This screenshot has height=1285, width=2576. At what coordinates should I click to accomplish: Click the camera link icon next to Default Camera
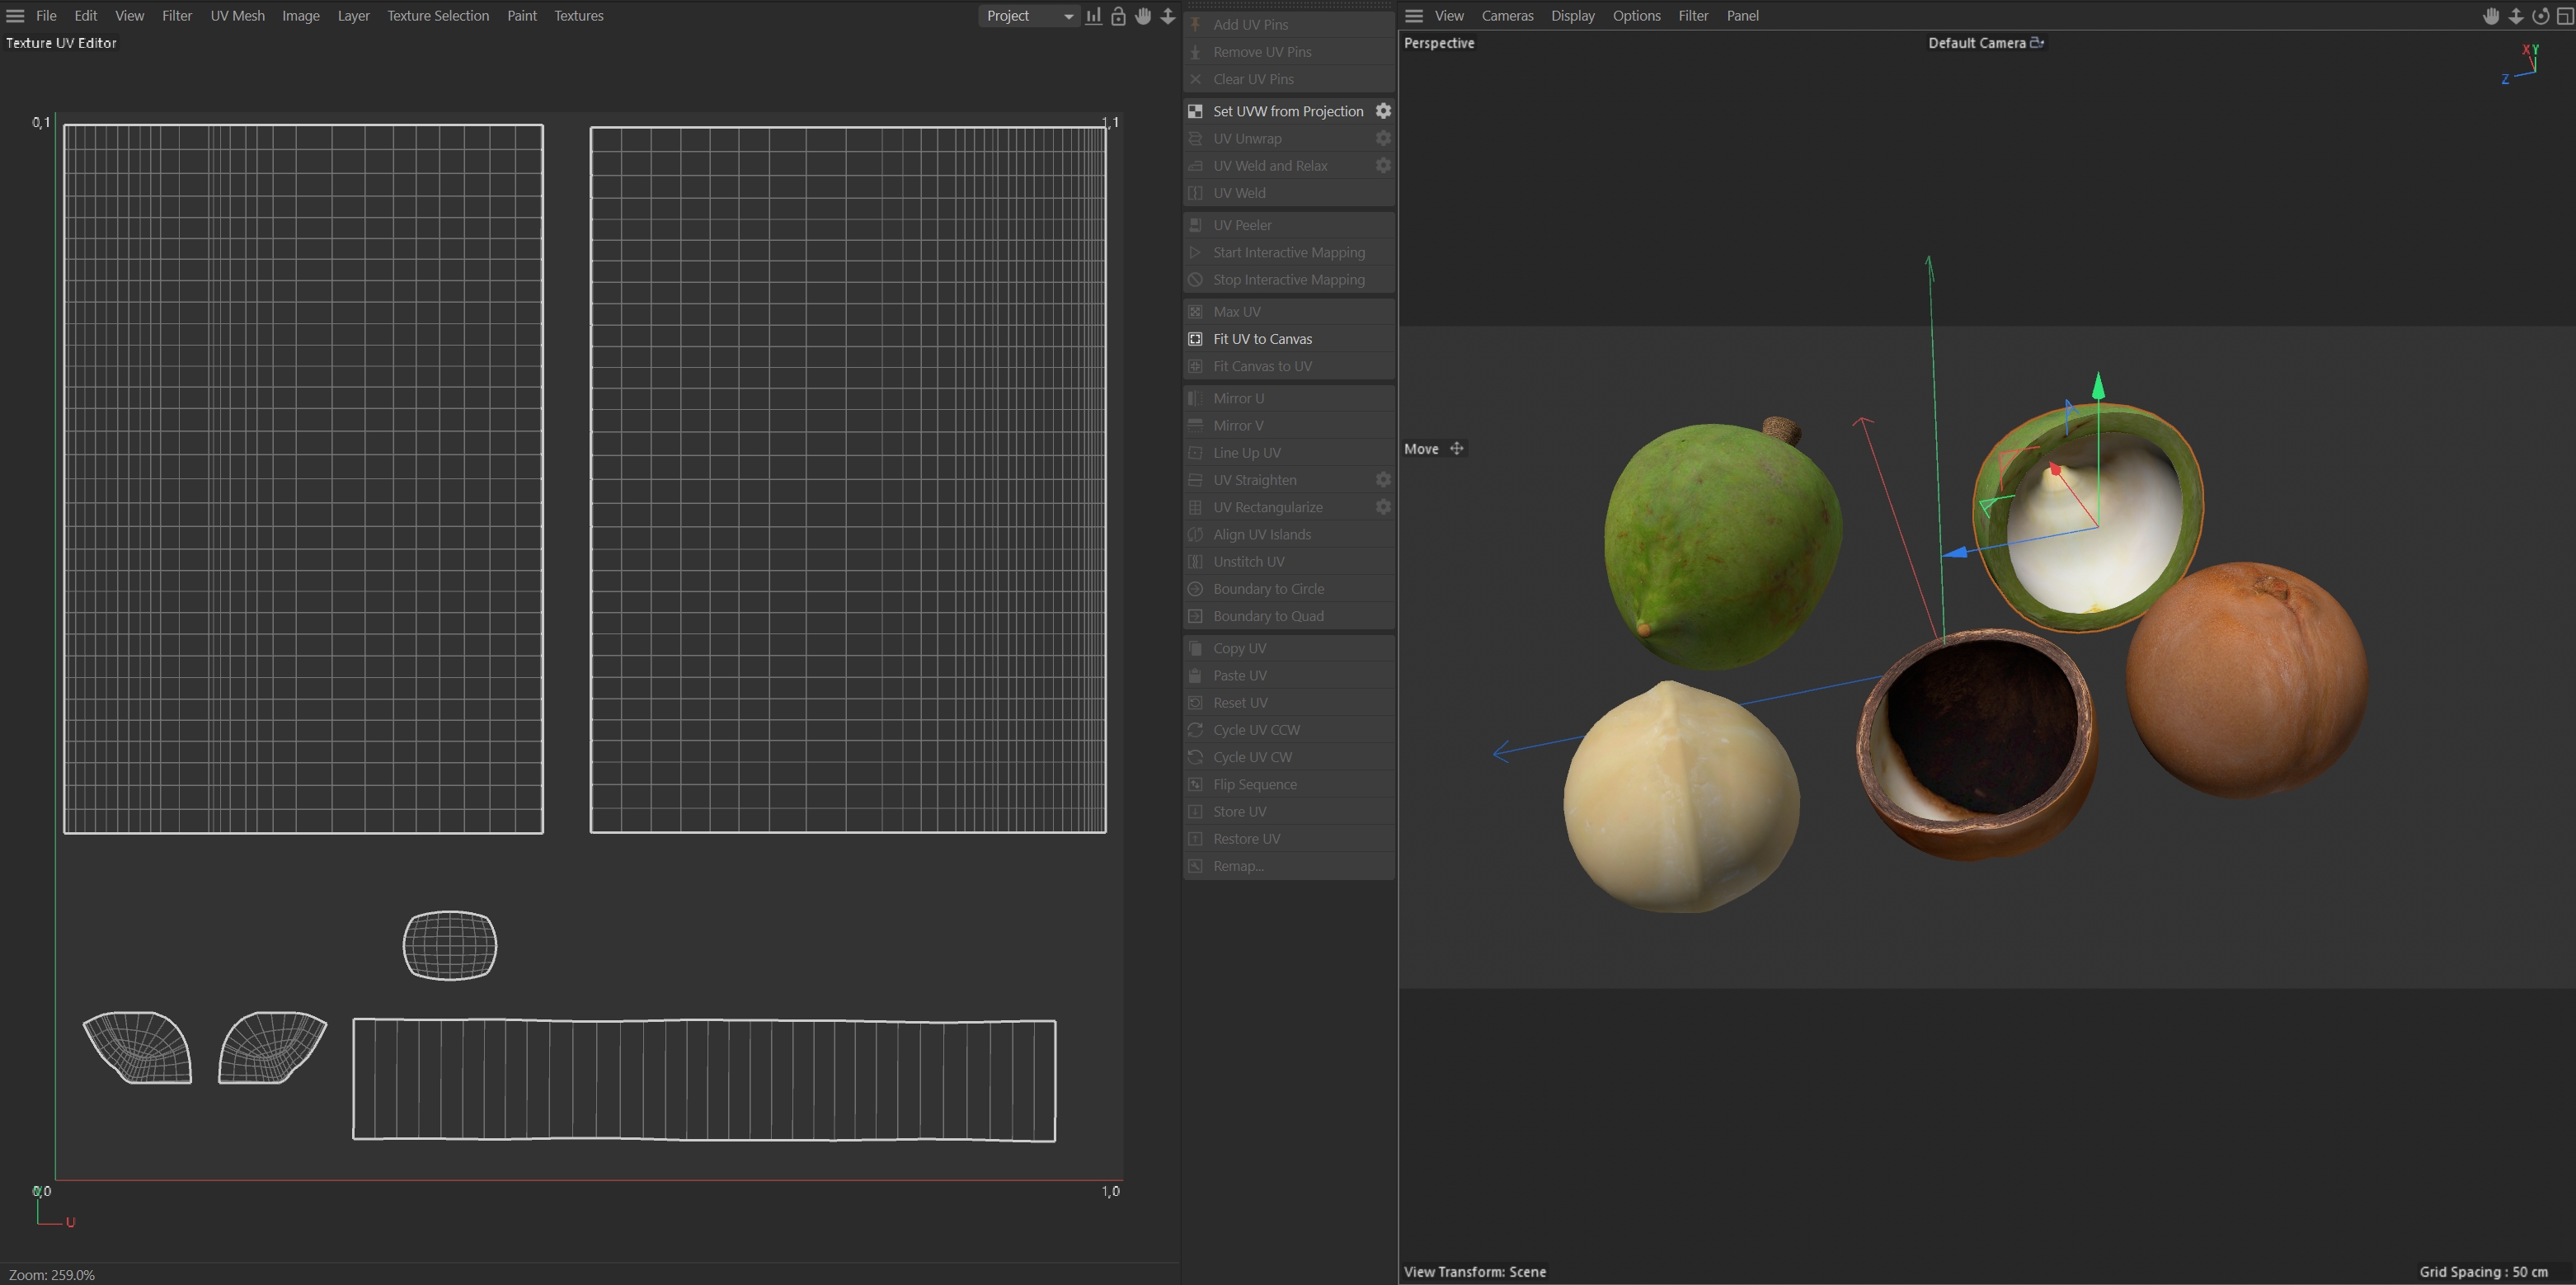point(2037,43)
